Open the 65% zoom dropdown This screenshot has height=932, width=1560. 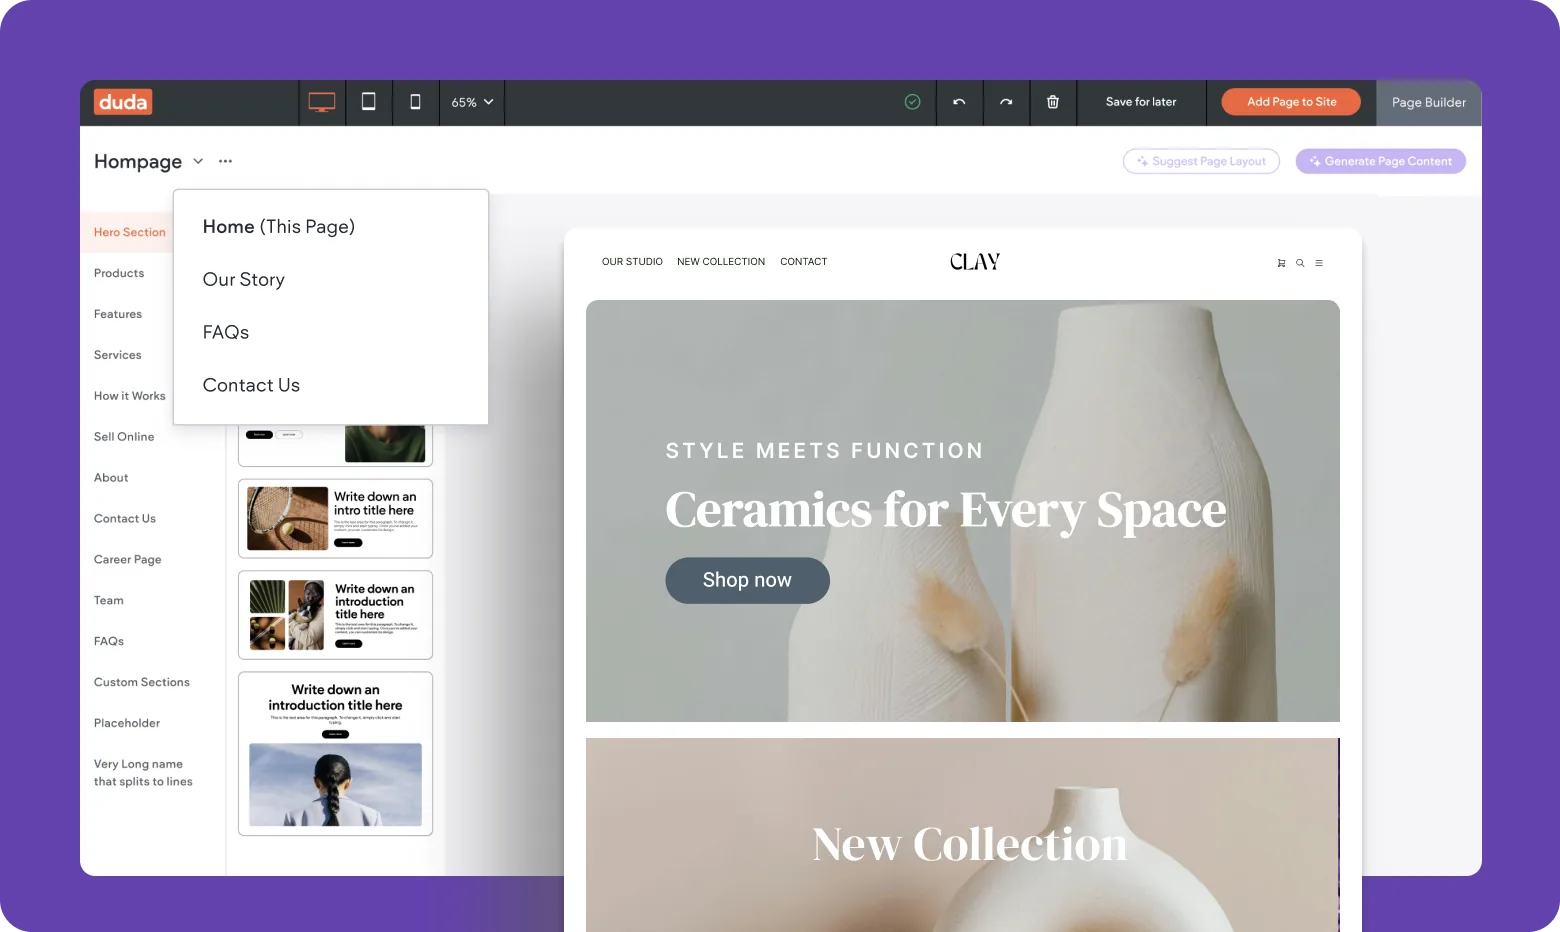[x=472, y=102]
